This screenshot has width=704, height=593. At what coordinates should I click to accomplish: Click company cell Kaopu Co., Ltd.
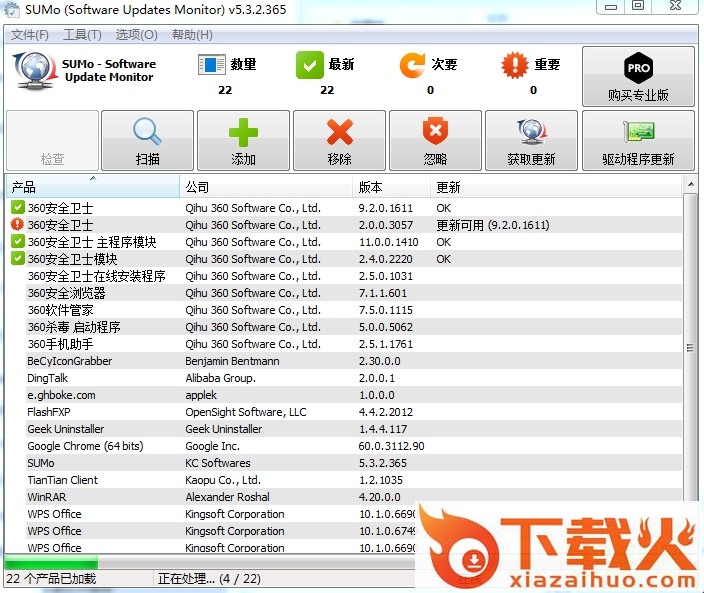(223, 480)
